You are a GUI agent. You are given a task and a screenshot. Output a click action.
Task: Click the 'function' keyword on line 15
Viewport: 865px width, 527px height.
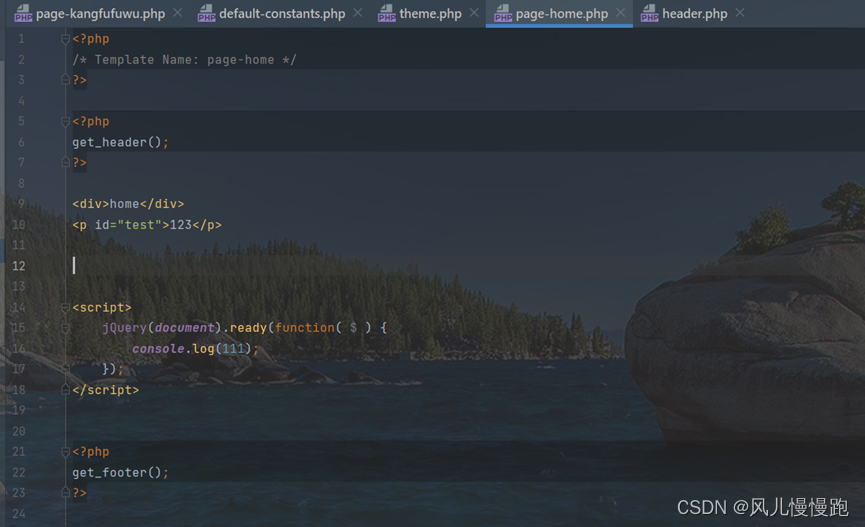305,328
